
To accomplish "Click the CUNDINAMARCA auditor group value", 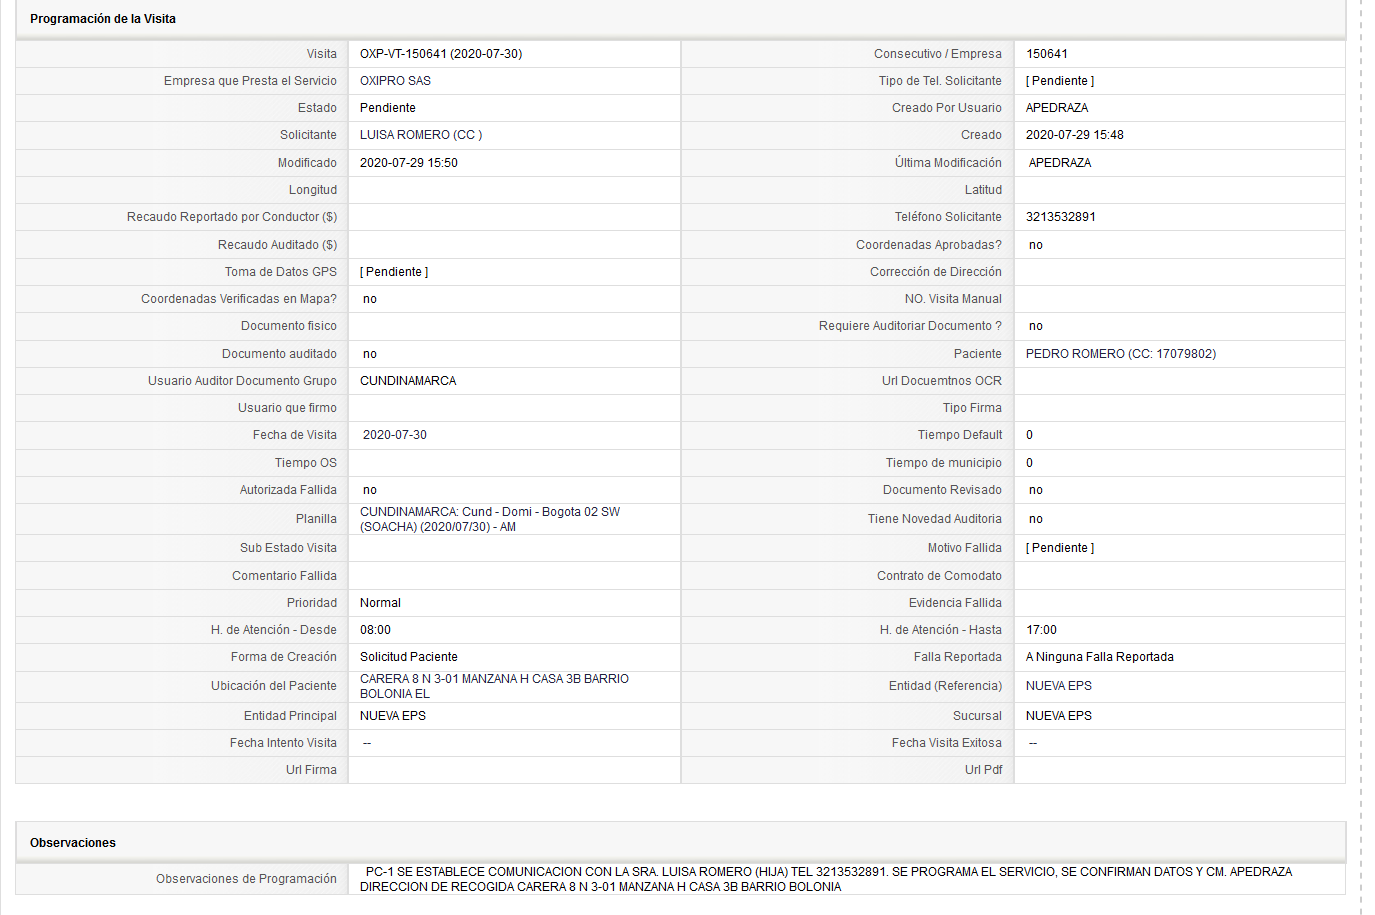I will point(408,381).
